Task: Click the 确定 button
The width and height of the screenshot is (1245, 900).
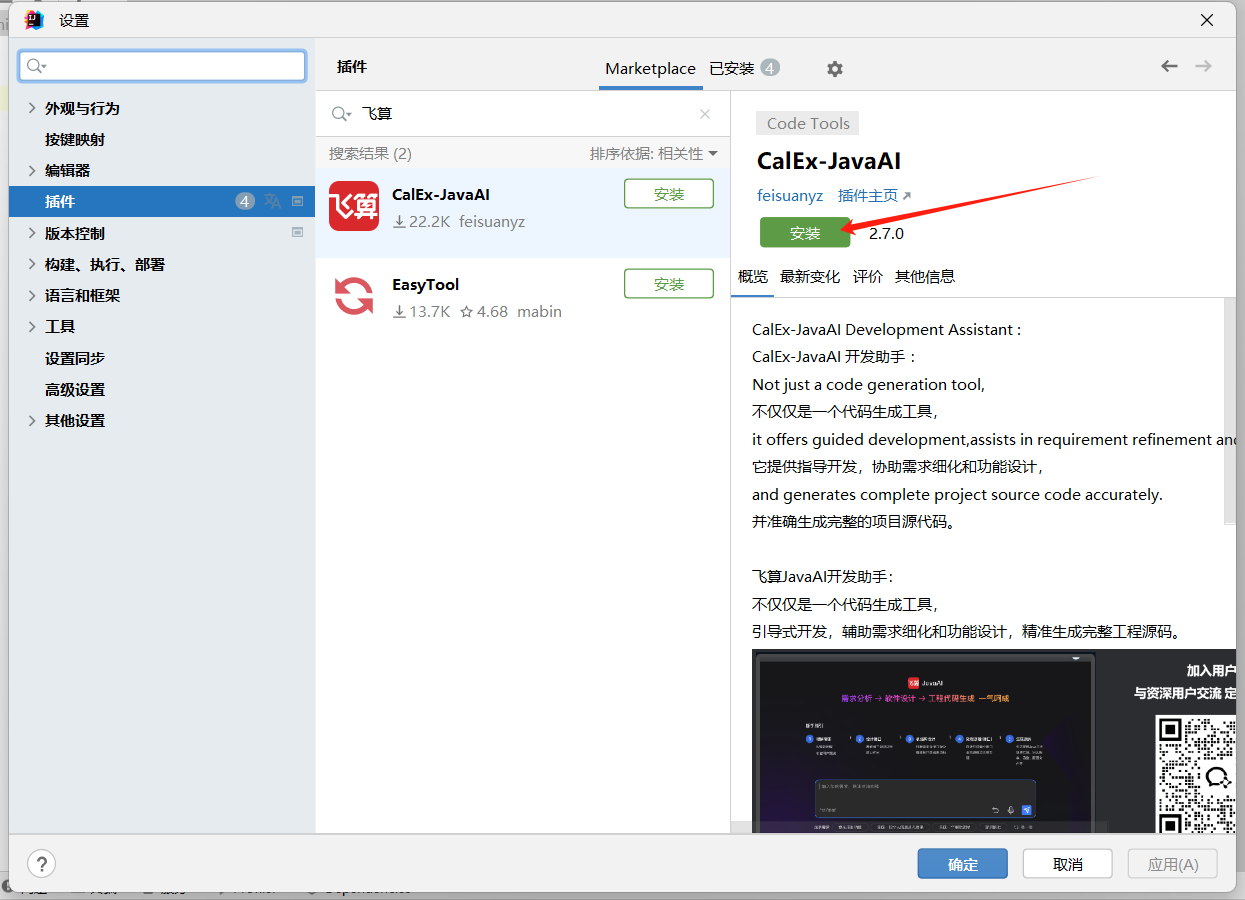Action: [x=963, y=864]
